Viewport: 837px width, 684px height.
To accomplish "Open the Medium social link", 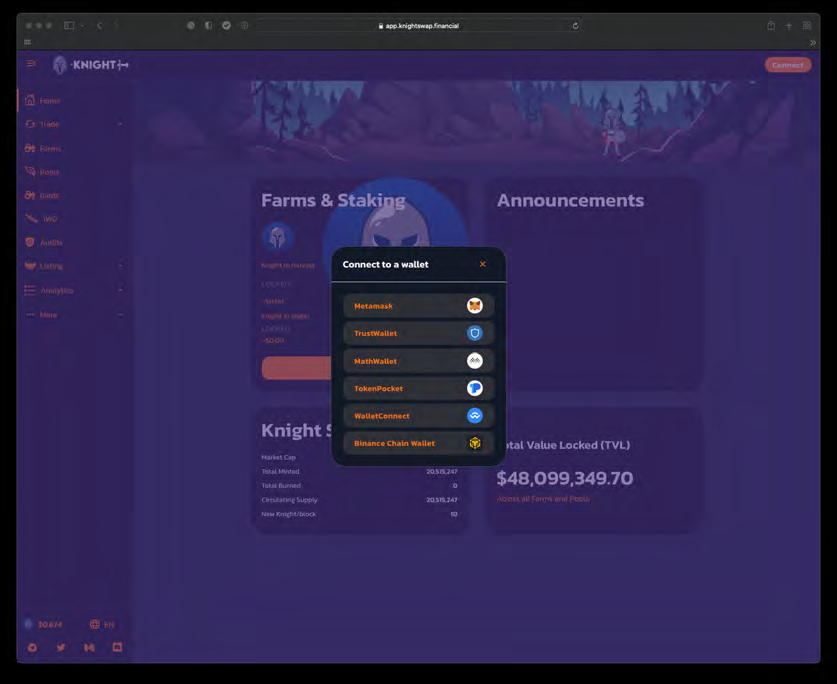I will (x=89, y=647).
